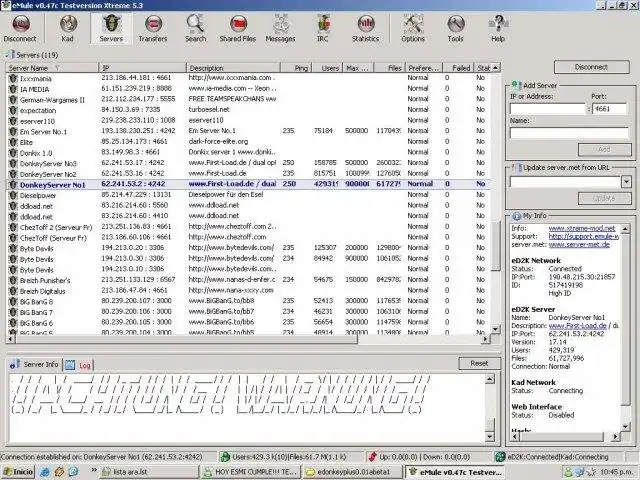Click the IP or Address input field

(548, 109)
